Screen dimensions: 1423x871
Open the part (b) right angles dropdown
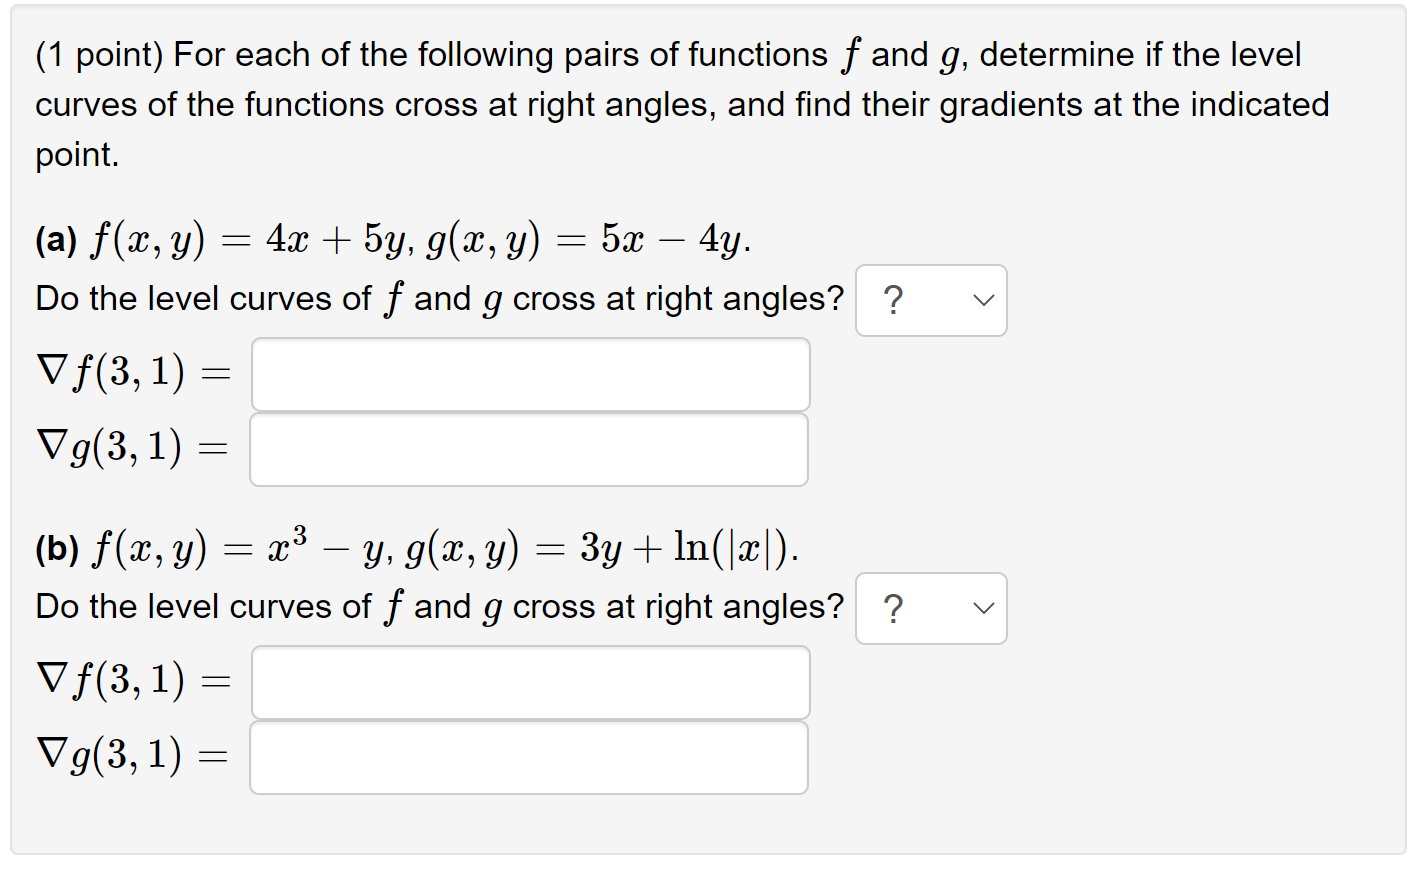click(x=931, y=608)
